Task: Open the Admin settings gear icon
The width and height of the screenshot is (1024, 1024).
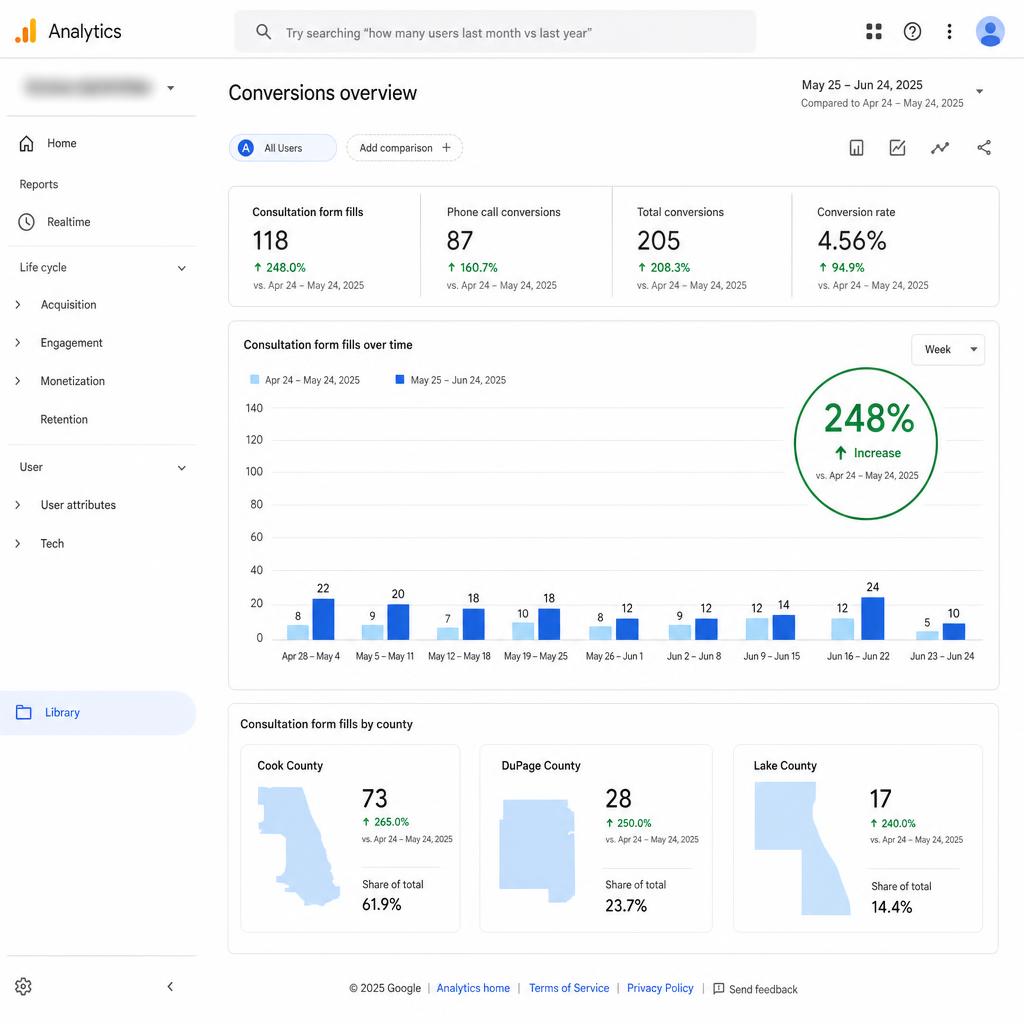Action: point(23,986)
